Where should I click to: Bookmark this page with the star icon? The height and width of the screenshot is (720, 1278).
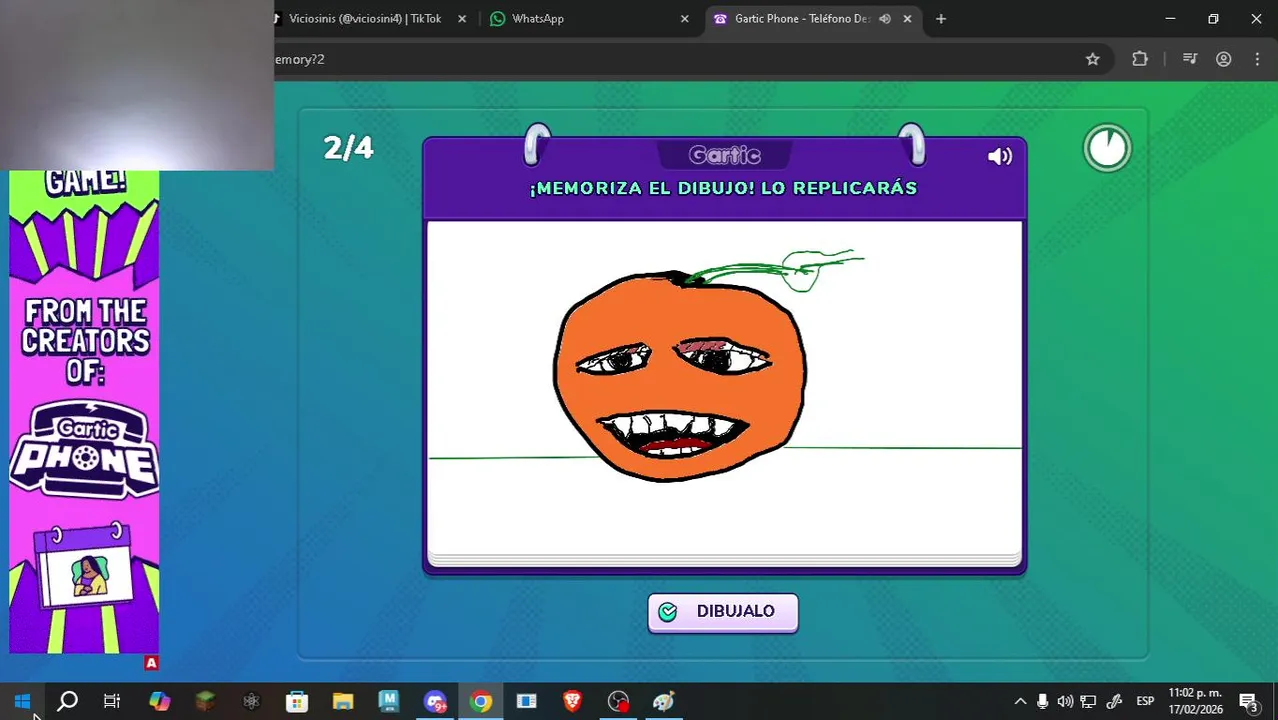[x=1093, y=59]
